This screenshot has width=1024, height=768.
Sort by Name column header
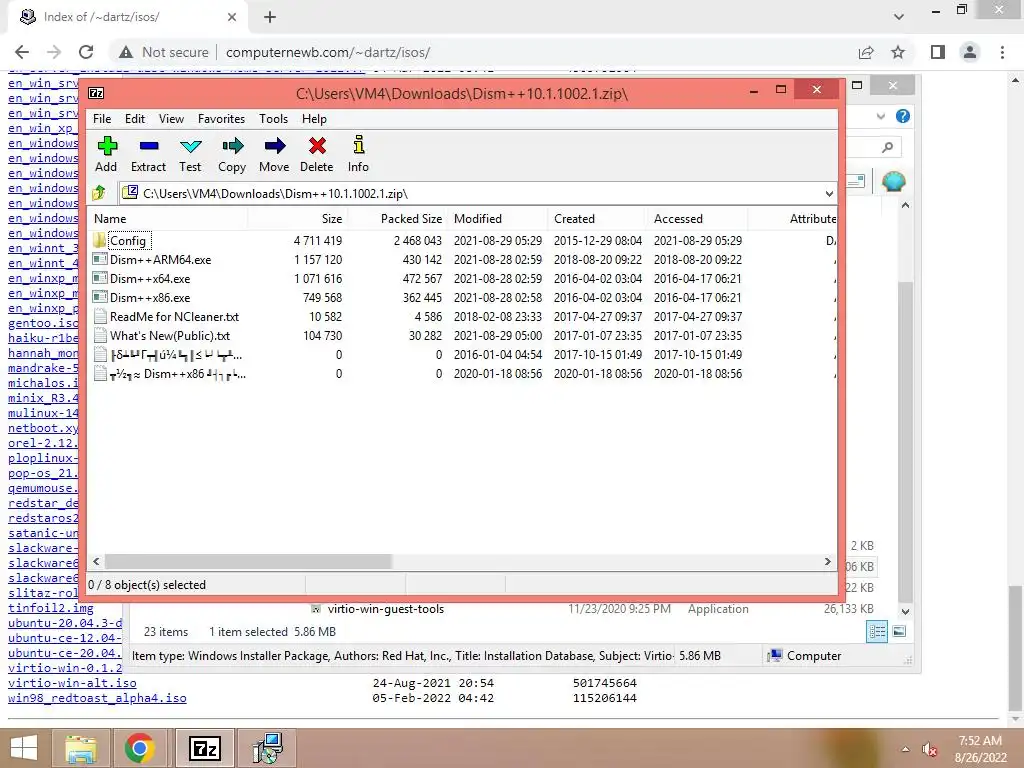(x=168, y=219)
